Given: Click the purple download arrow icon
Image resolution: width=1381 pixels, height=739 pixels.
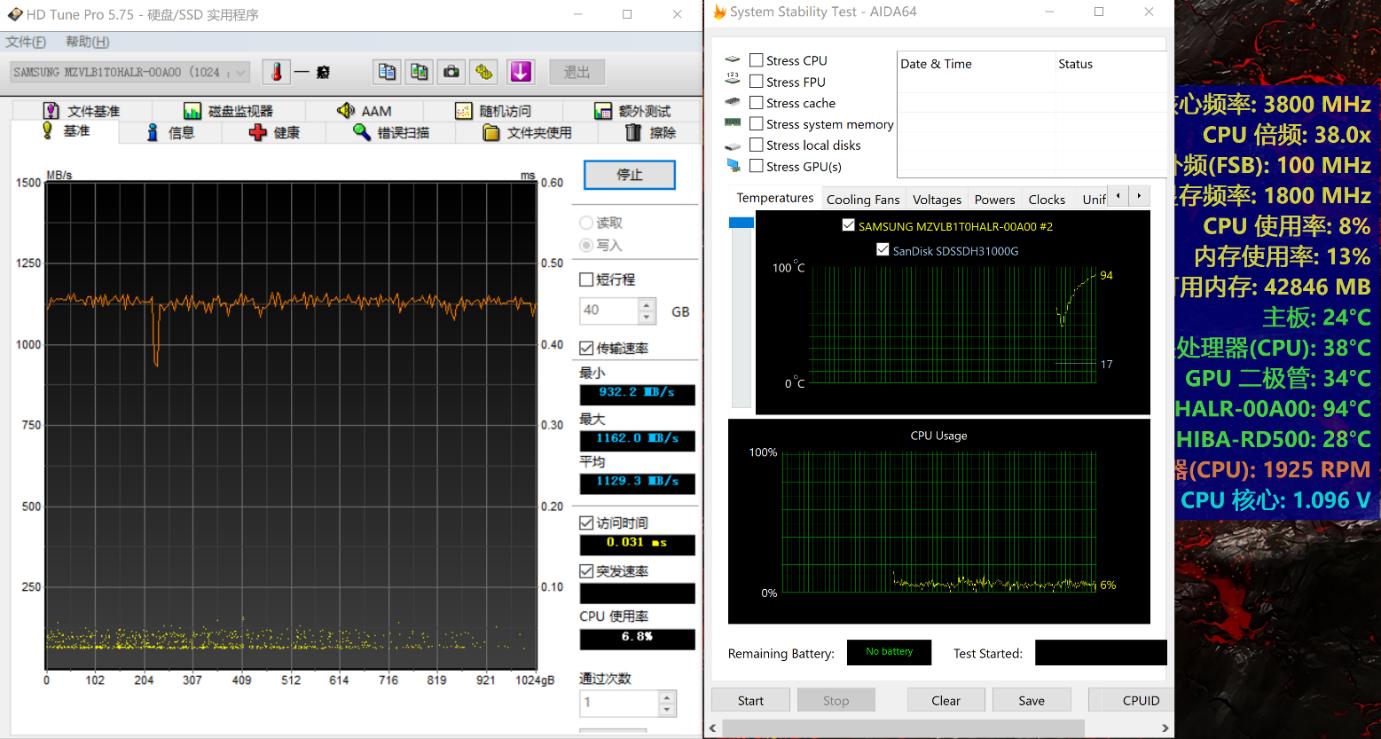Looking at the screenshot, I should pos(520,71).
